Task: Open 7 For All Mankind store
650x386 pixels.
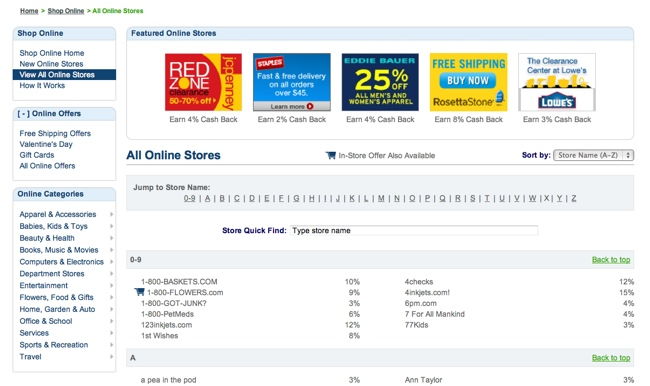Action: [434, 314]
